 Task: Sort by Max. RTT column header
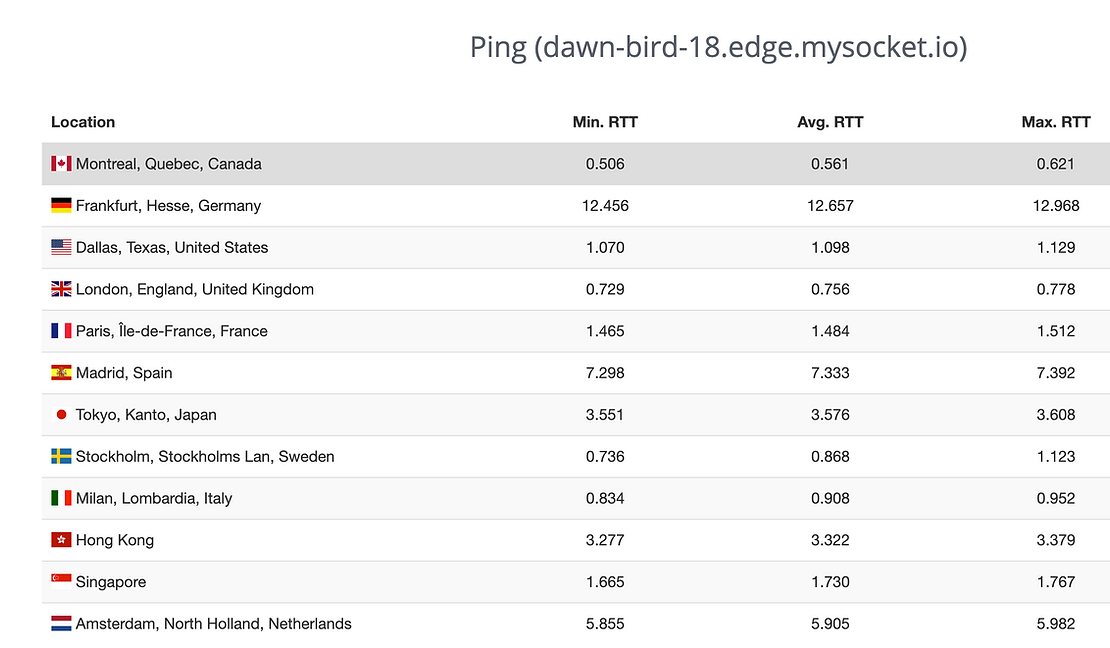coord(1056,122)
